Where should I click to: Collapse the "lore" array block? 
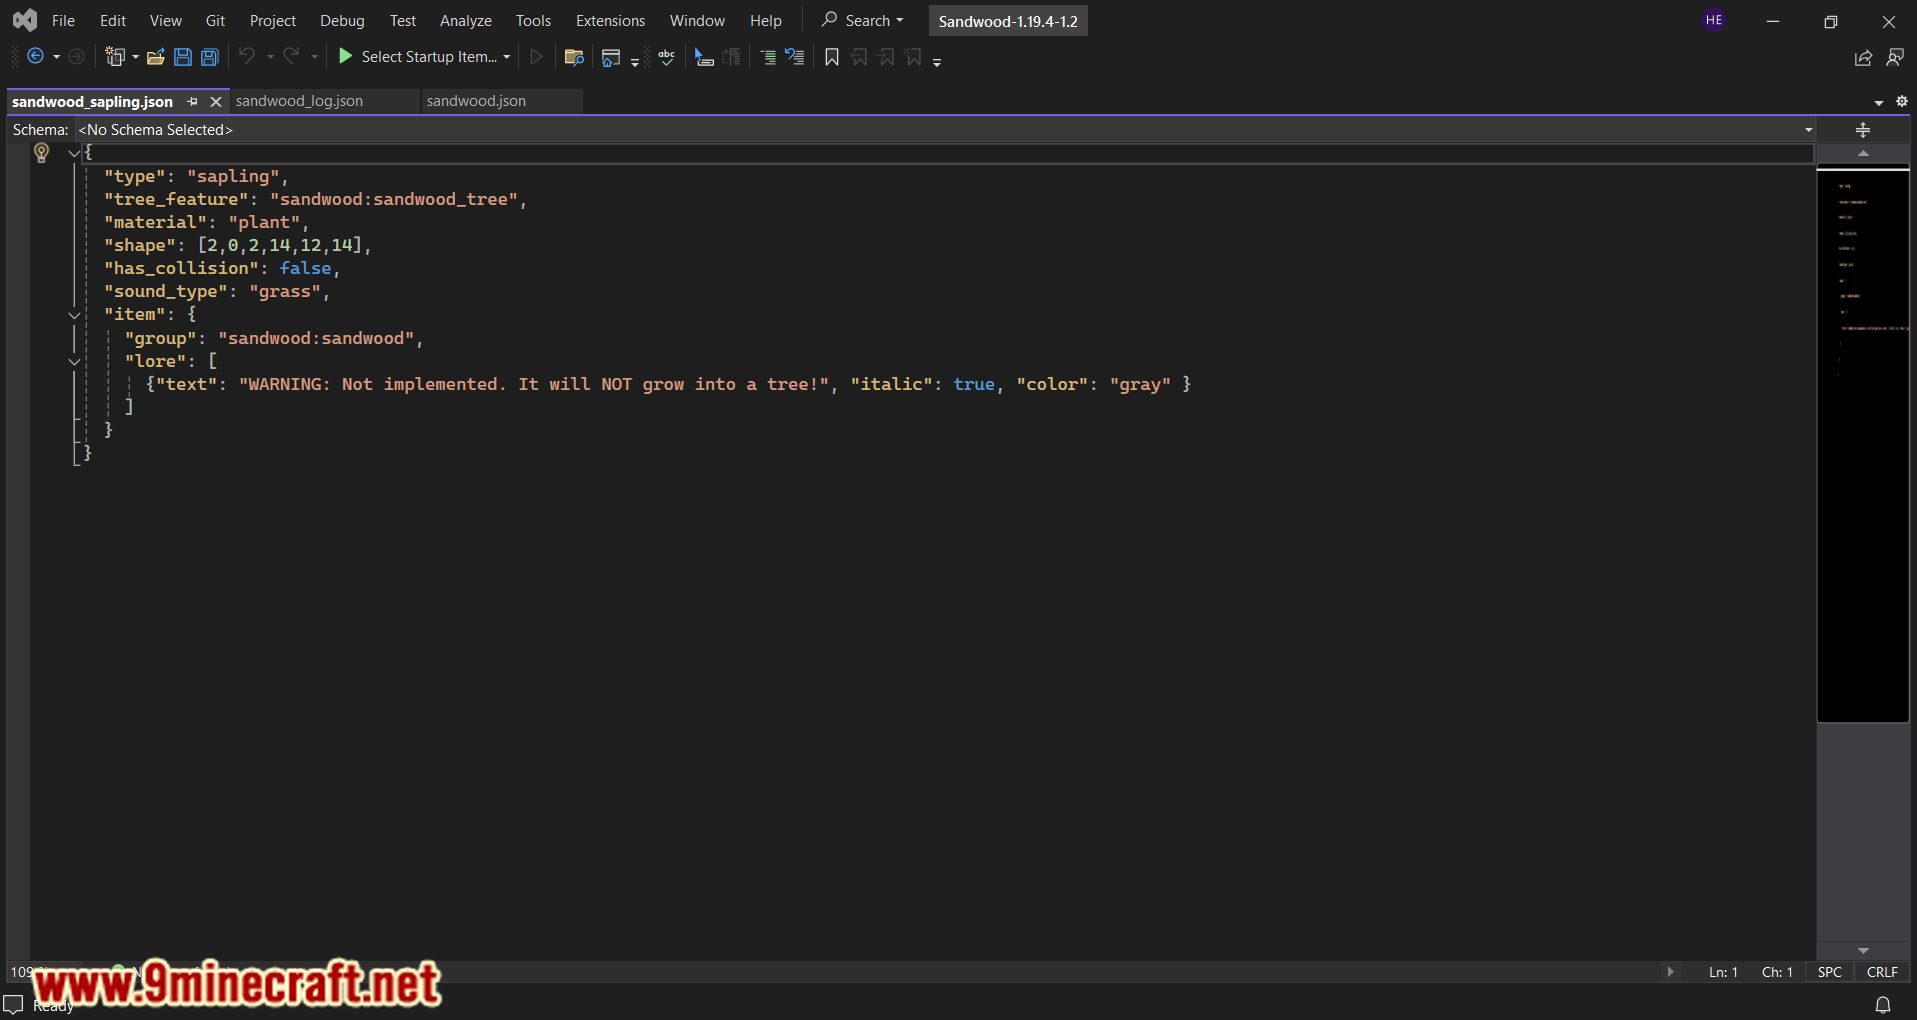[x=74, y=361]
